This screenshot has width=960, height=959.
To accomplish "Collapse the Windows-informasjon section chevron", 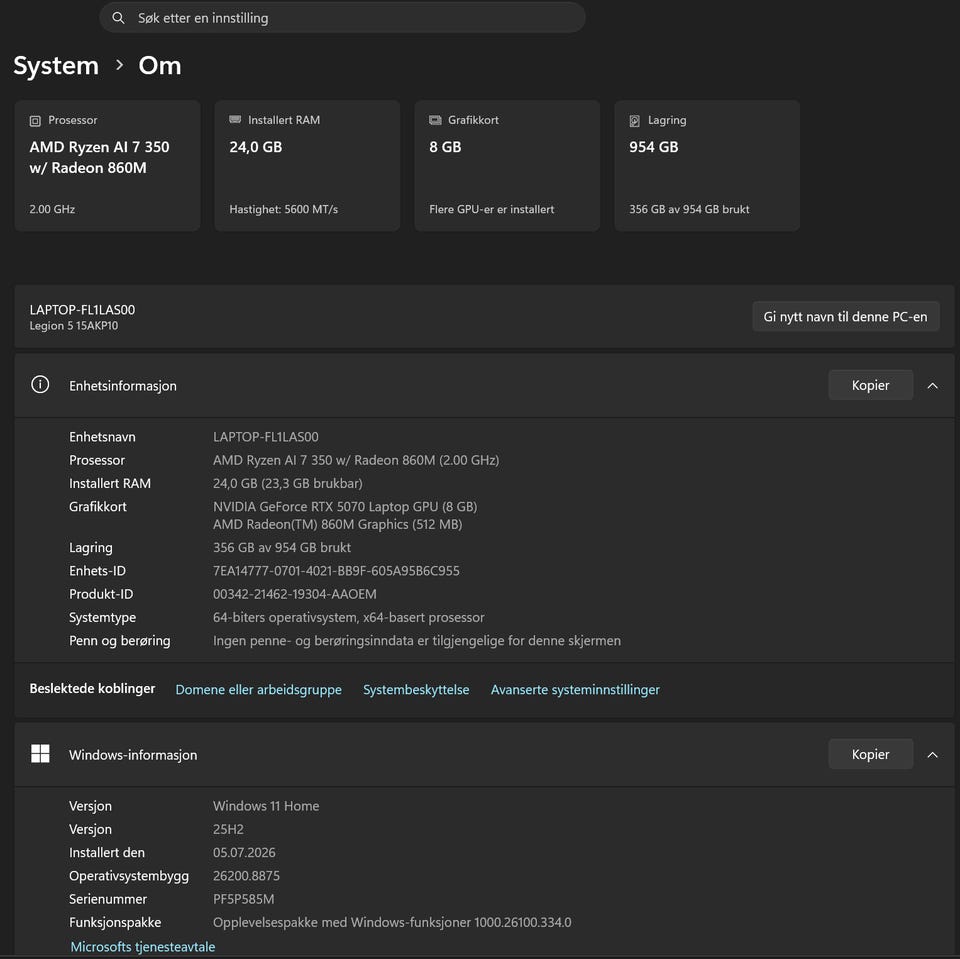I will coord(932,754).
